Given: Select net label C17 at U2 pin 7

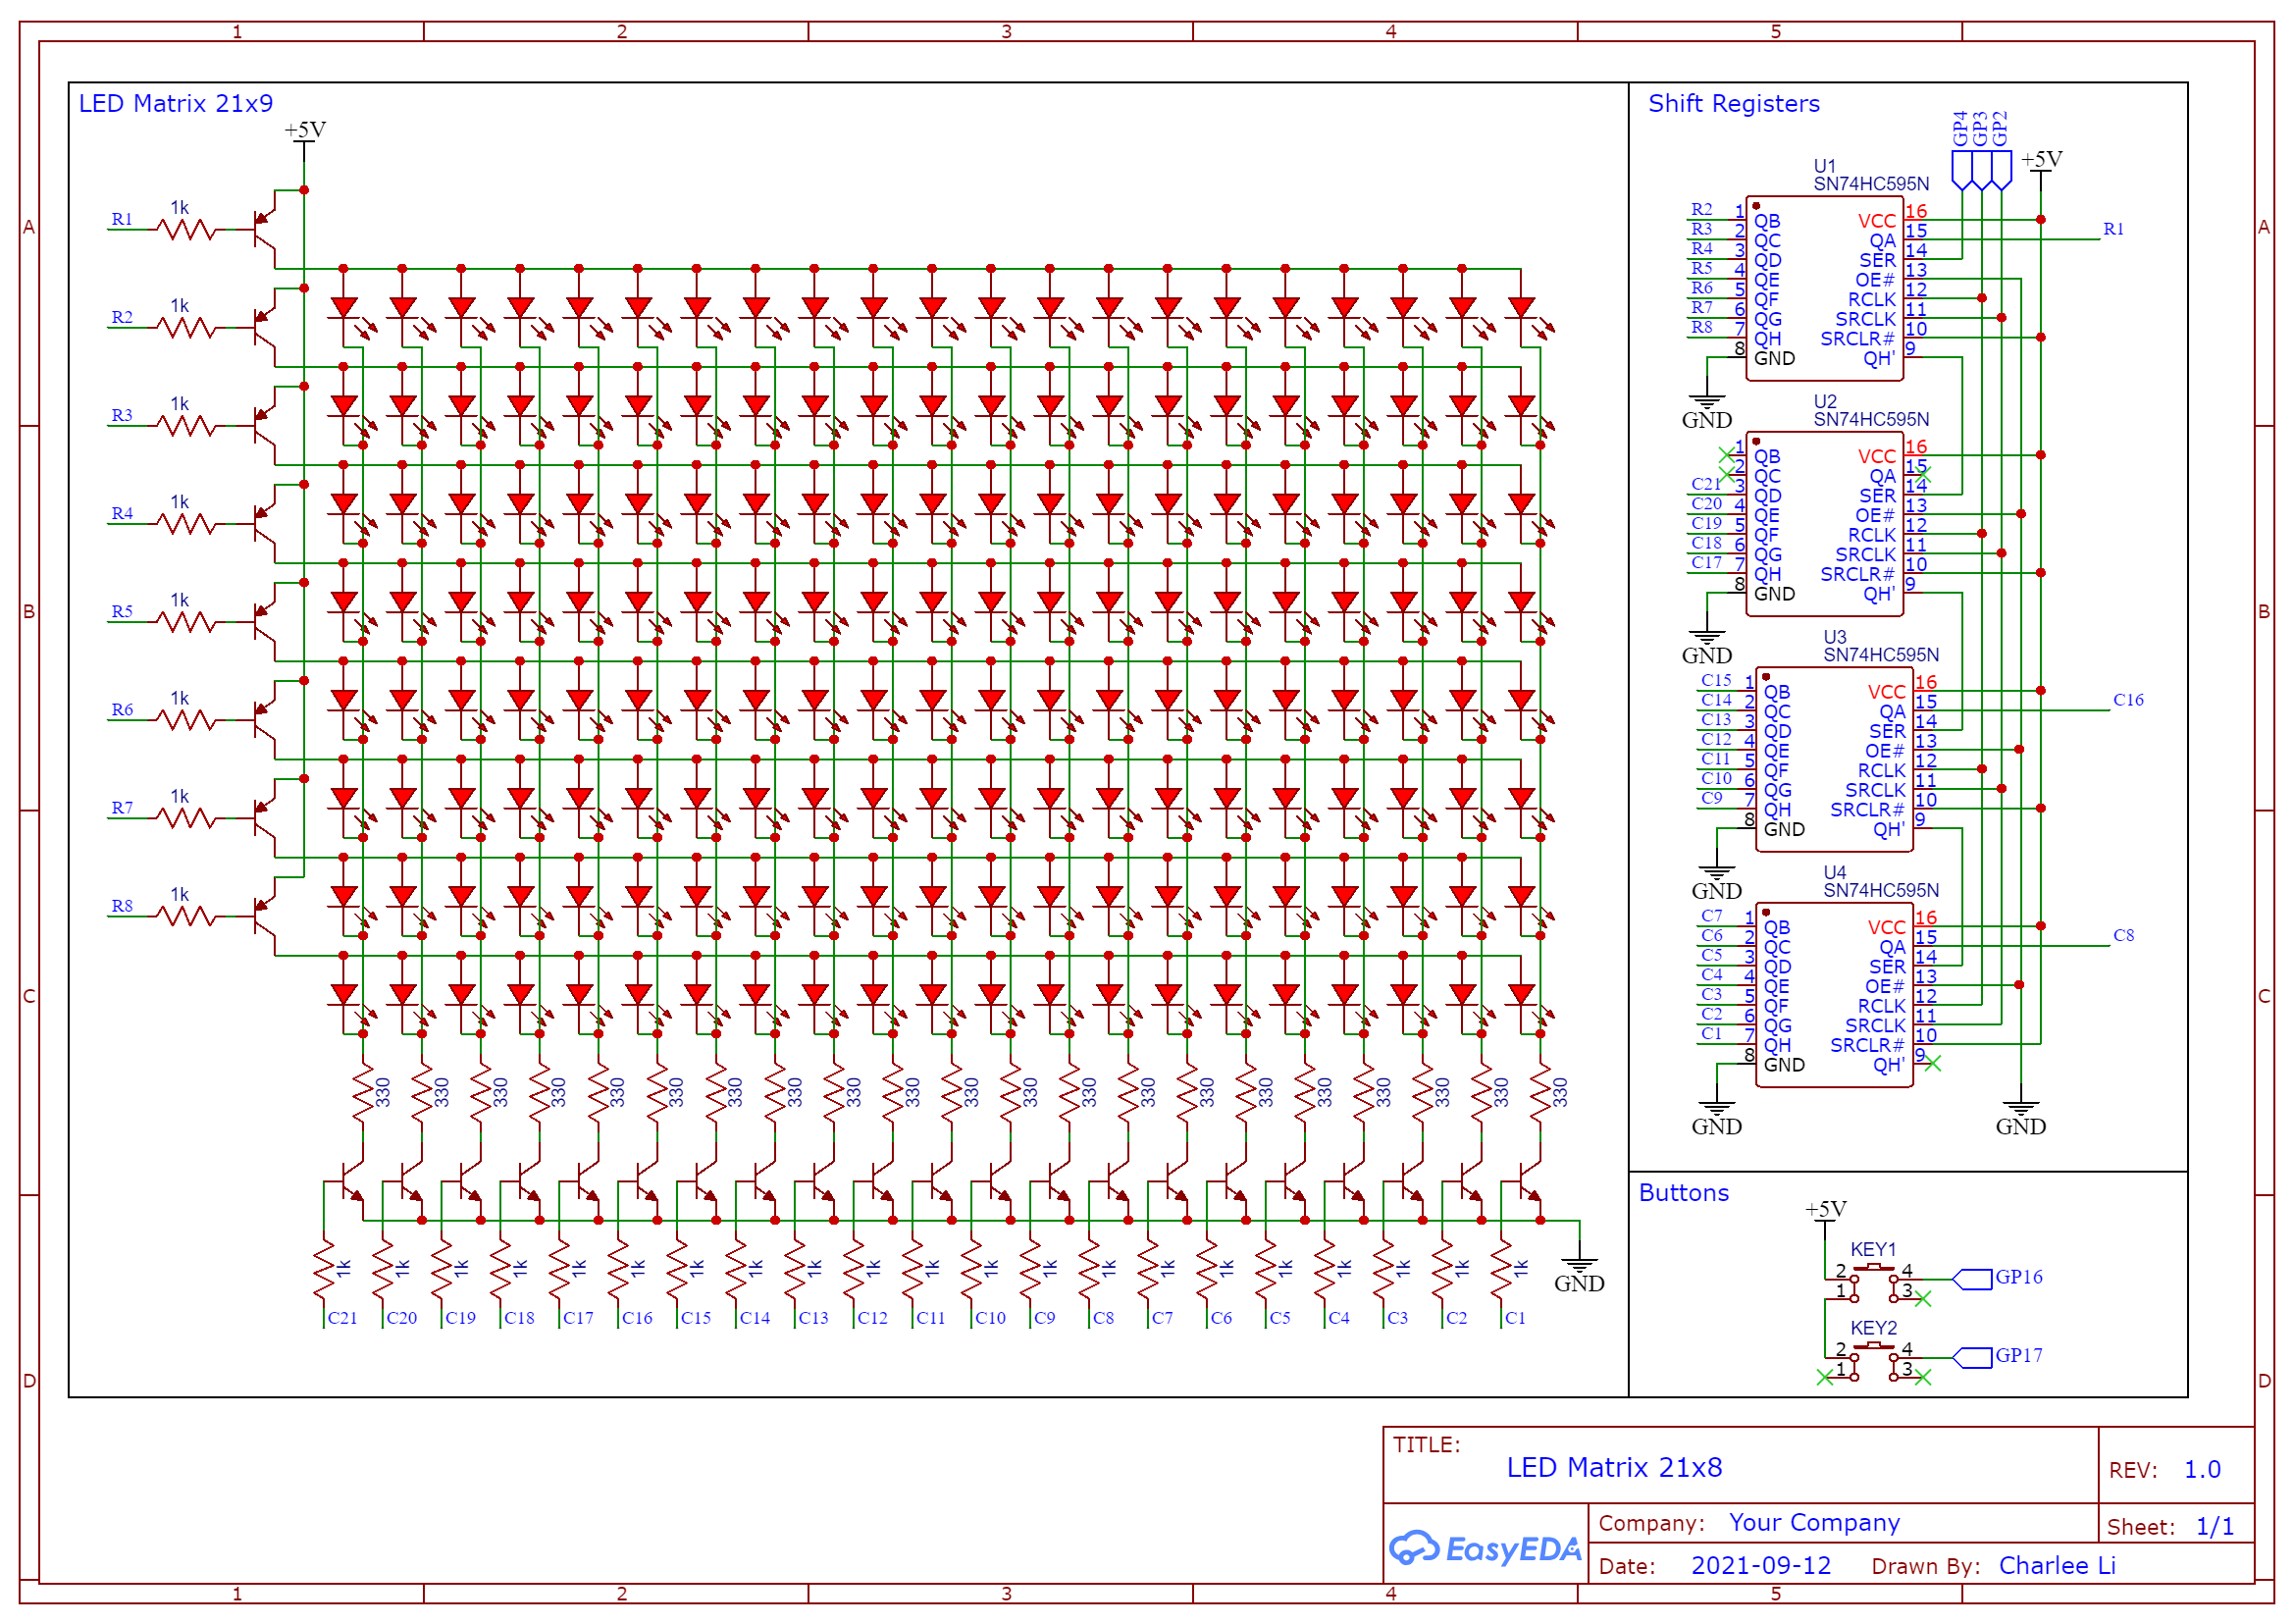Looking at the screenshot, I should coord(1706,563).
